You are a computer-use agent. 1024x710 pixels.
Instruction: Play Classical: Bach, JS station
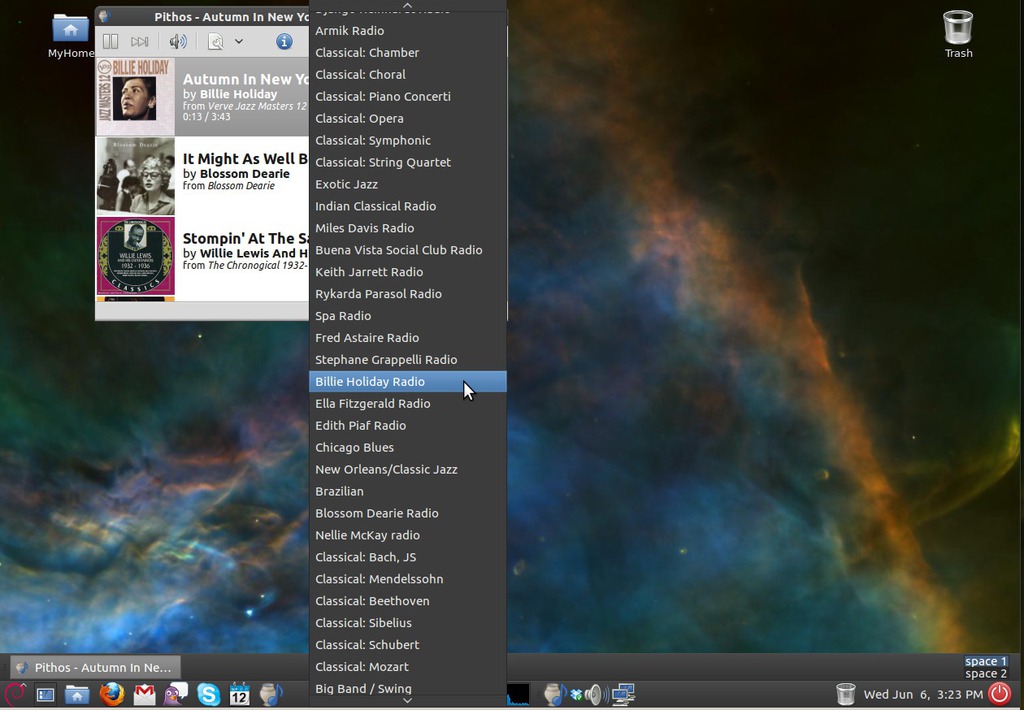click(x=408, y=557)
